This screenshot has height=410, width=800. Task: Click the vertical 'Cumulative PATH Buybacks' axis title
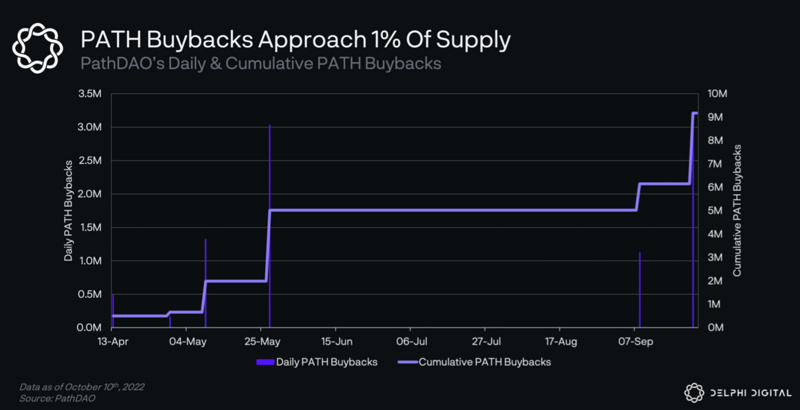[x=738, y=210]
